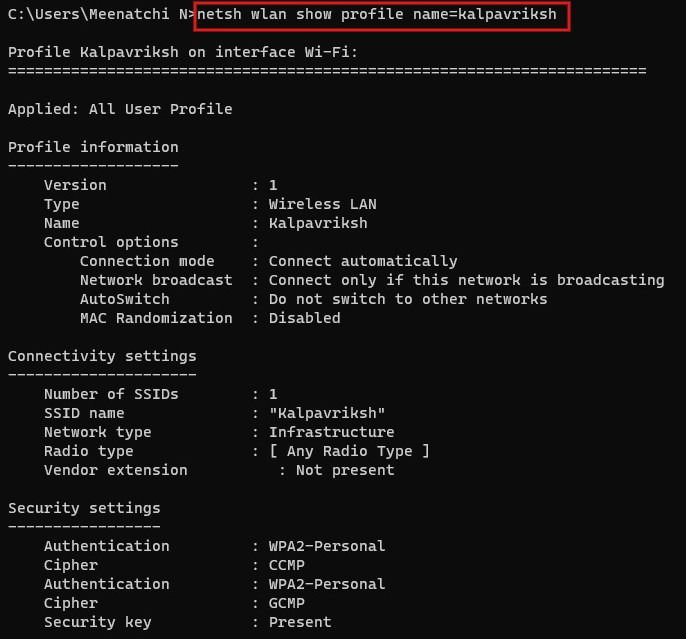Click the "CCMP" cipher value
This screenshot has height=639, width=686.
(286, 565)
